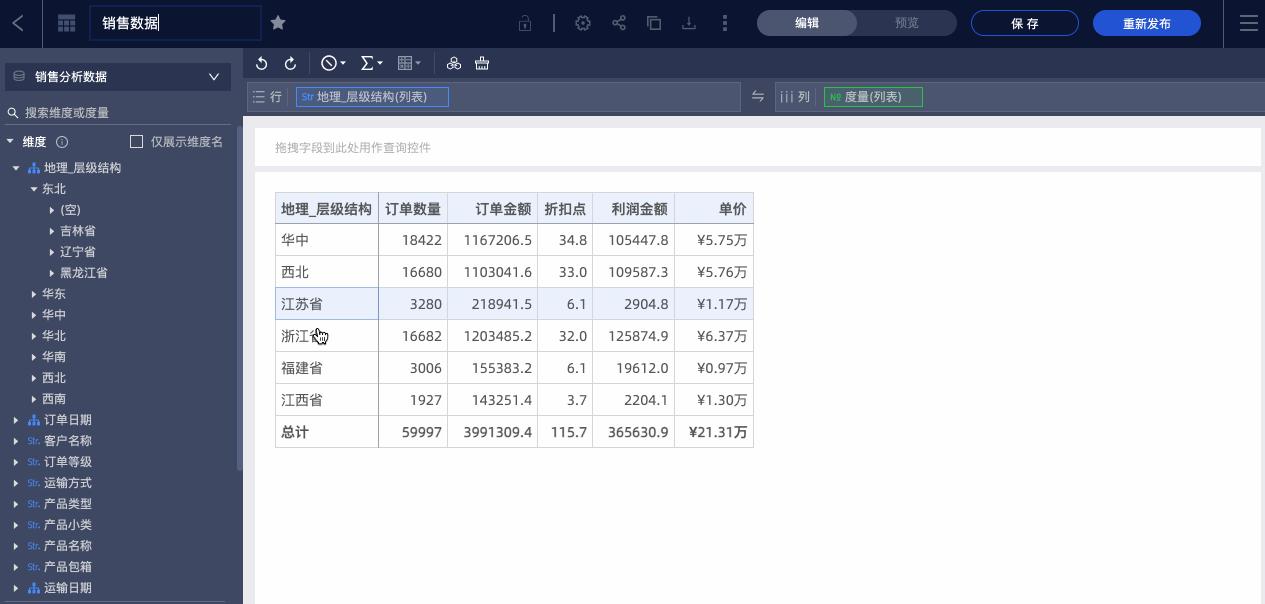Click the 重新发布 republish button

click(x=1146, y=22)
